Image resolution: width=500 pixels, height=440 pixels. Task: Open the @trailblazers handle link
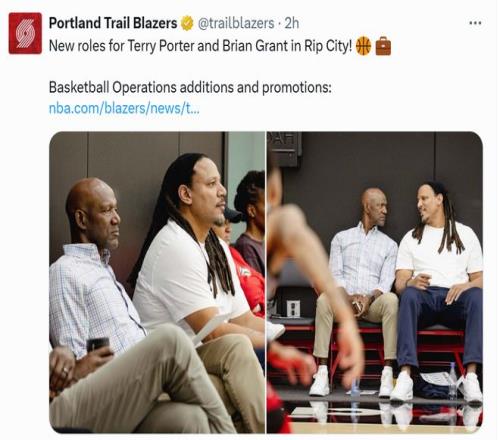click(x=236, y=23)
